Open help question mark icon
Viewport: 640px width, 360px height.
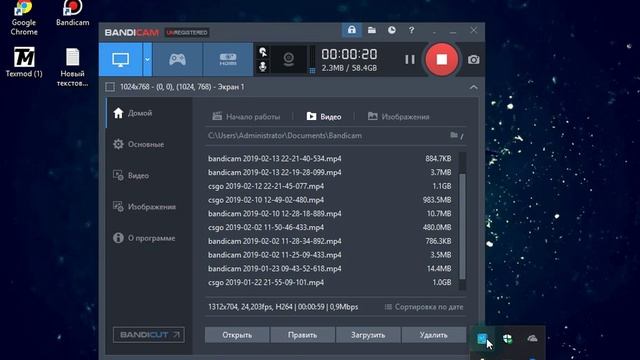[411, 30]
